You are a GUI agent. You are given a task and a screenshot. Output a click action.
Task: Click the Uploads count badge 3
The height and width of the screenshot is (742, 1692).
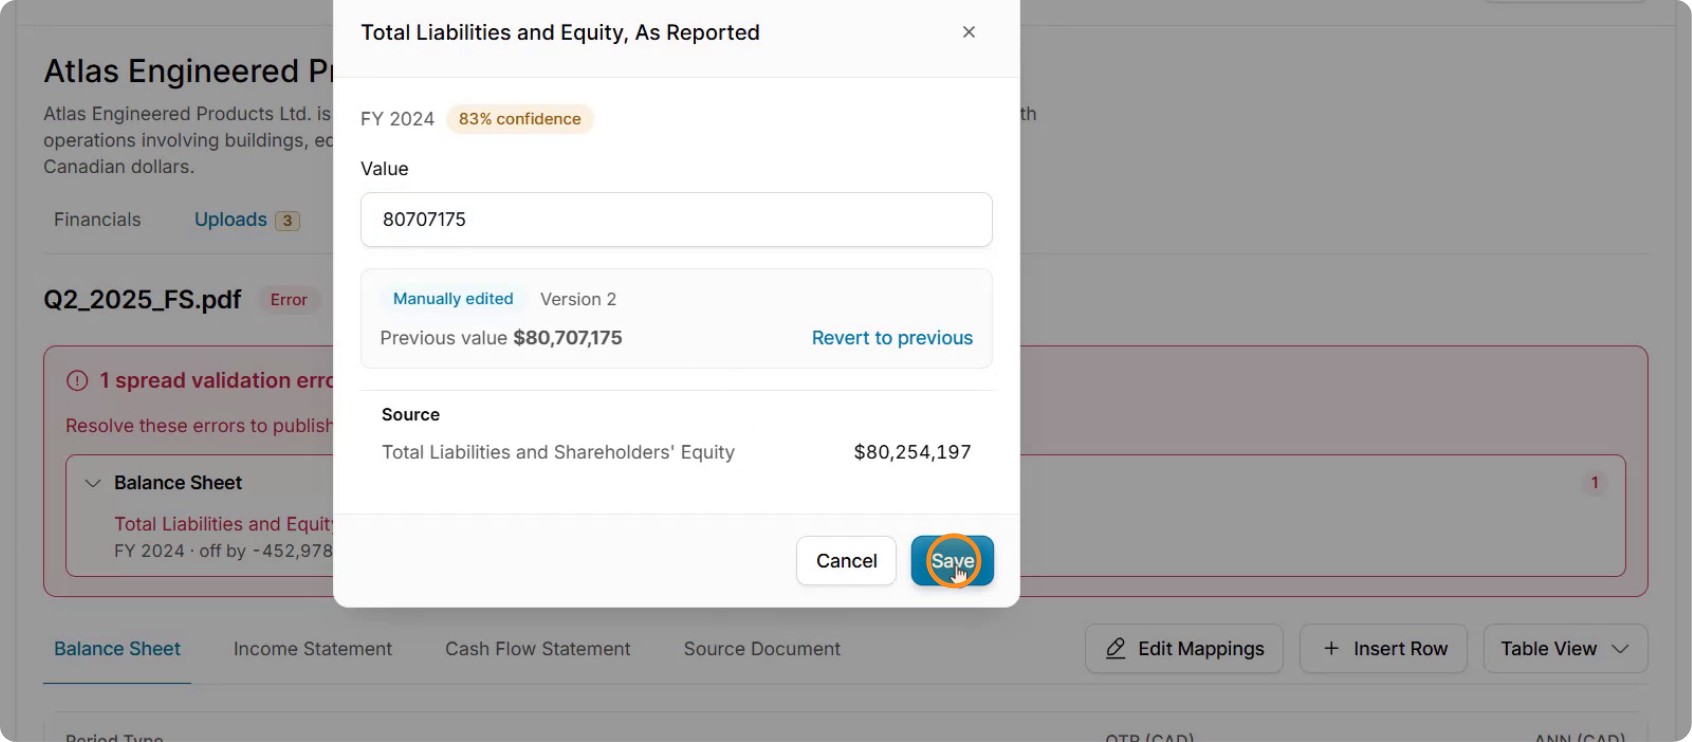tap(287, 220)
